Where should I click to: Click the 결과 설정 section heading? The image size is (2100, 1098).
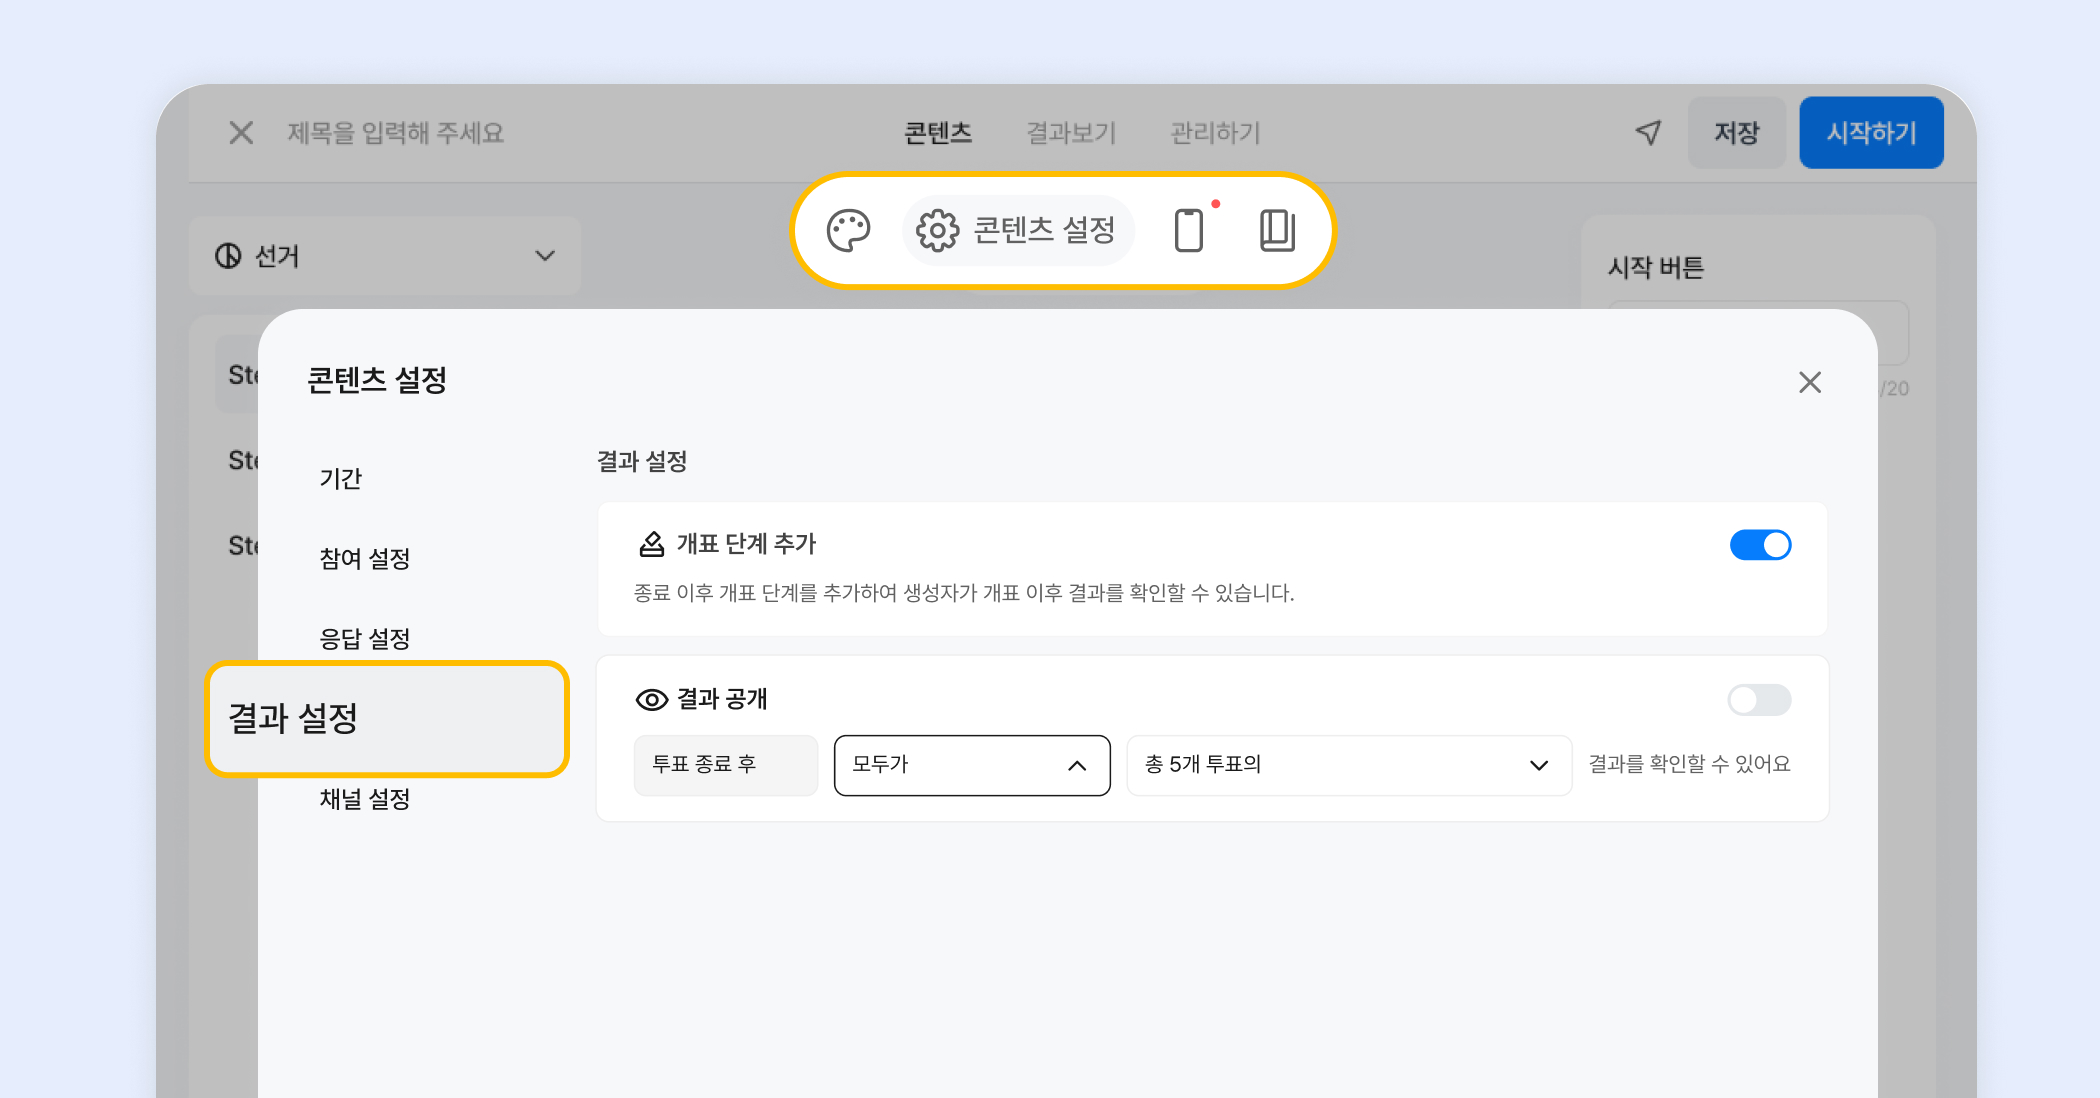pyautogui.click(x=642, y=461)
